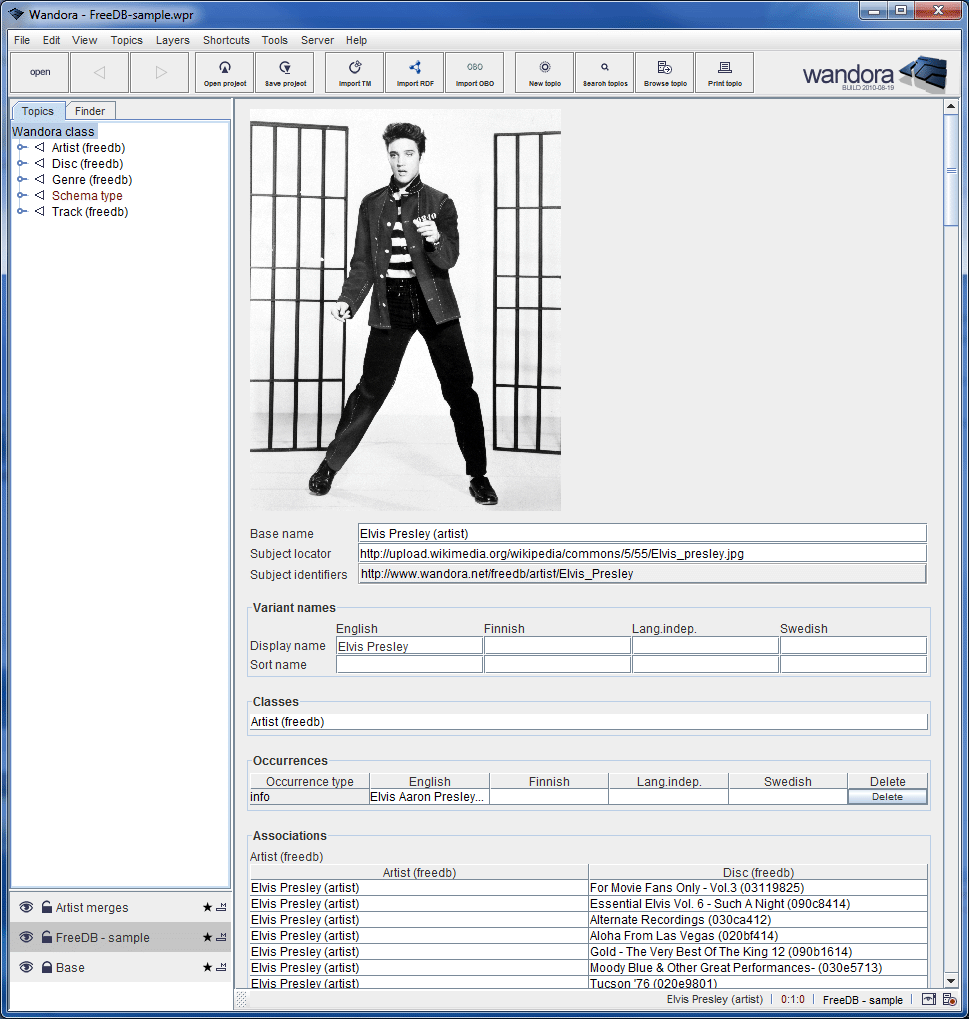Screen dimensions: 969x1019
Task: Unlock the Base layer
Action: (x=46, y=967)
